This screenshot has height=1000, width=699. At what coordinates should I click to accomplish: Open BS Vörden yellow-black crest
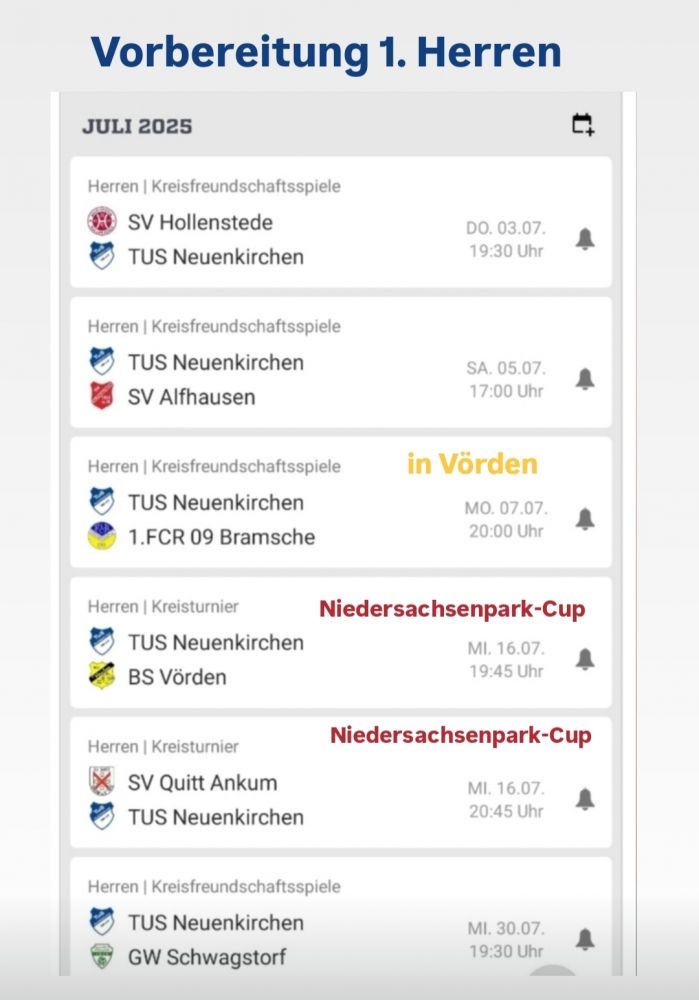point(102,676)
